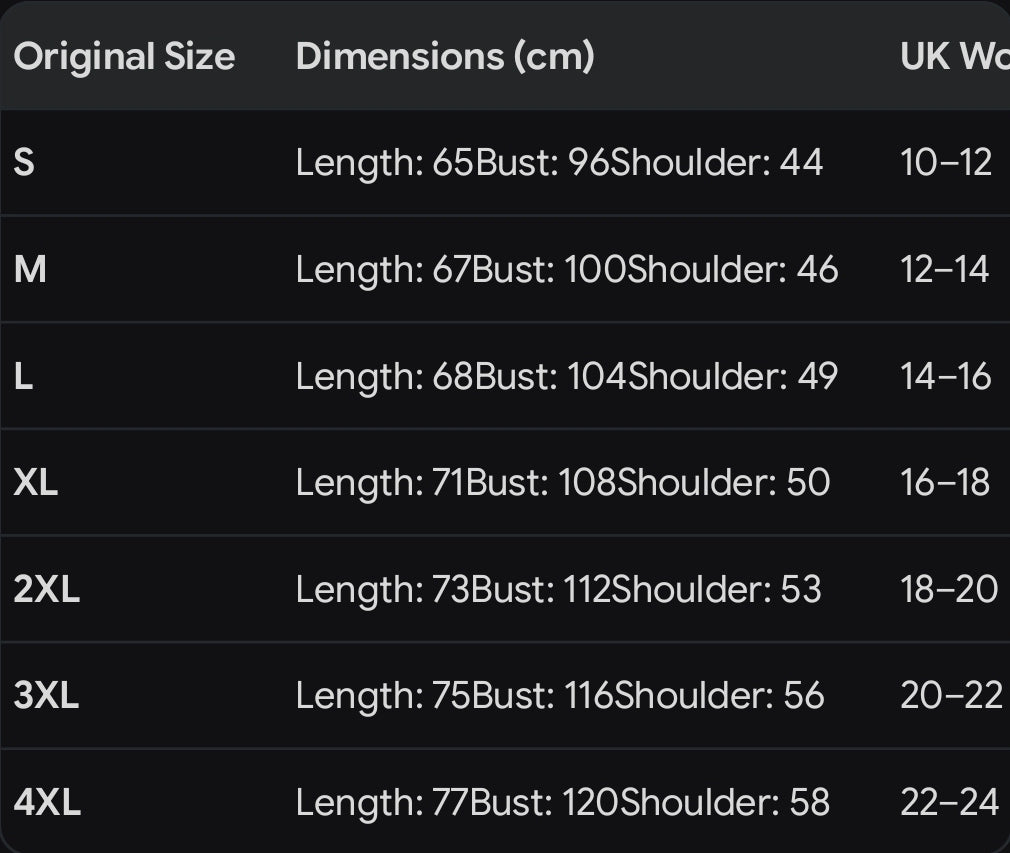Click the UK Wo… column header
This screenshot has width=1010, height=853.
tap(955, 57)
